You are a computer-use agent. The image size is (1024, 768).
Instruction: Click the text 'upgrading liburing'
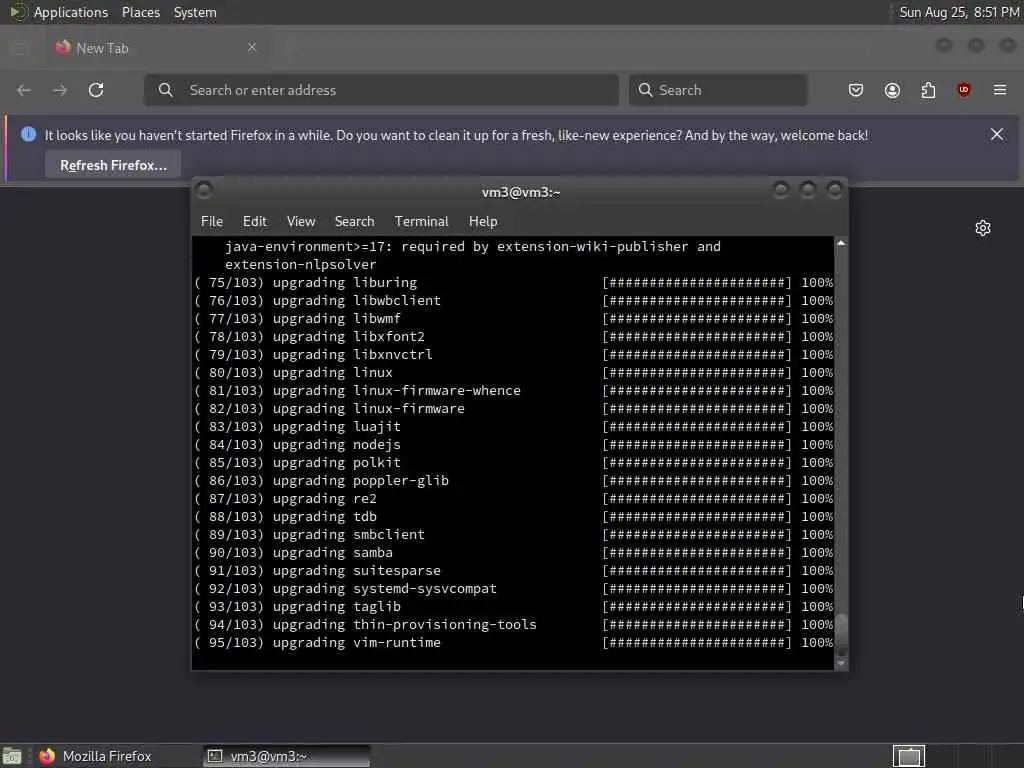tap(345, 283)
